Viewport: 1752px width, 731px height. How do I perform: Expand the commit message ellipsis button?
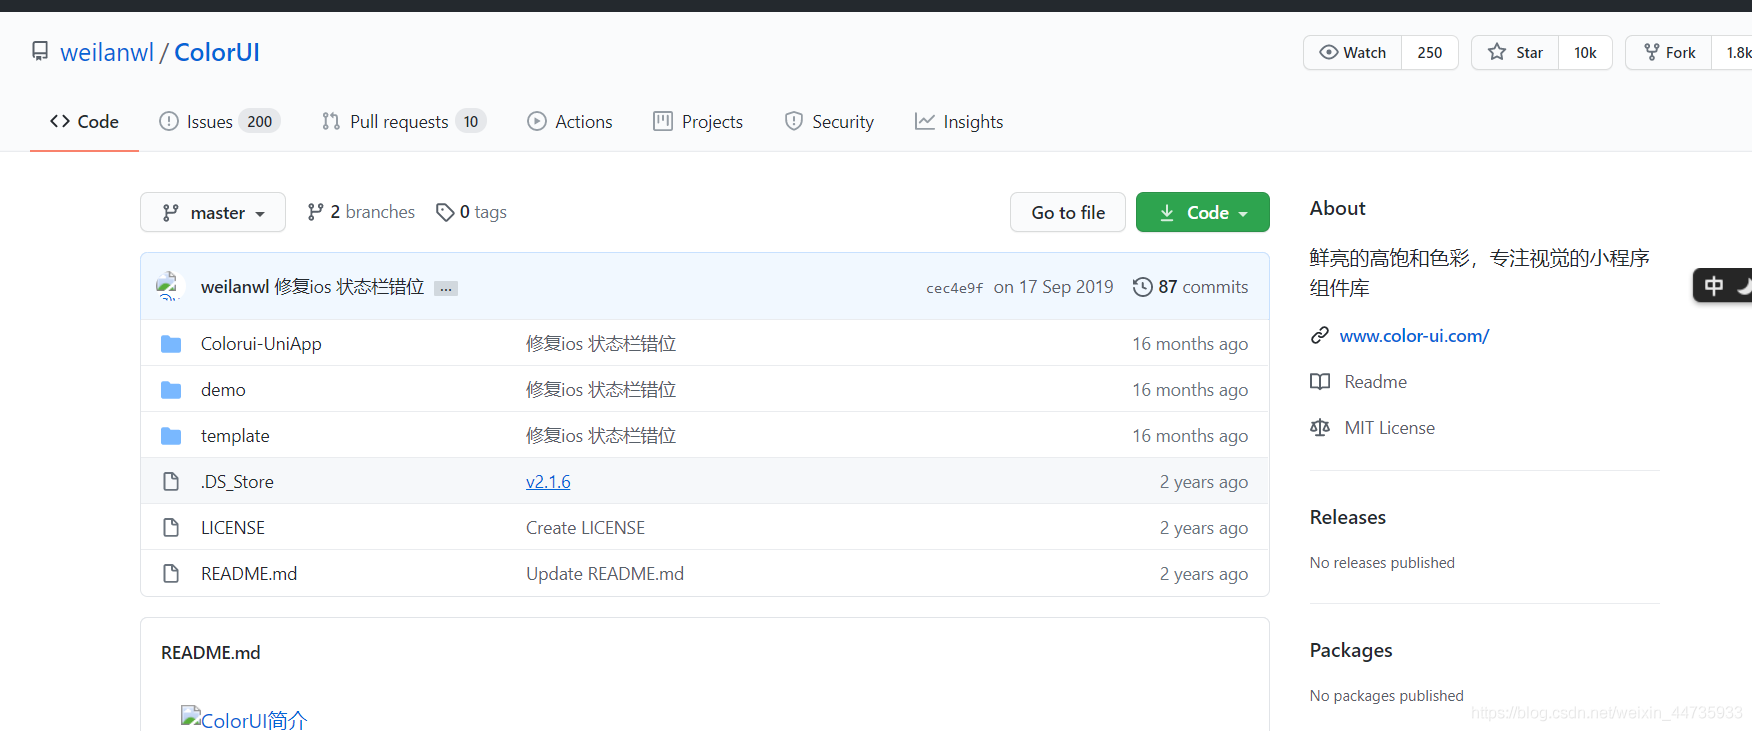446,289
